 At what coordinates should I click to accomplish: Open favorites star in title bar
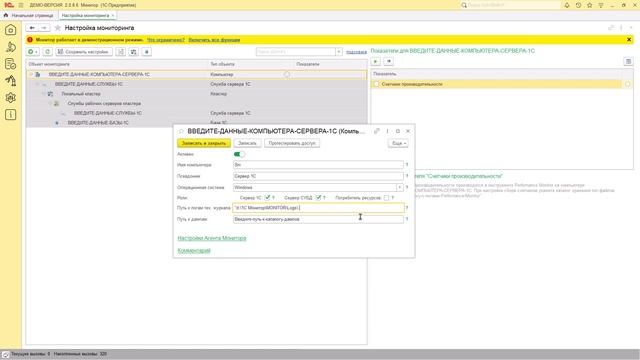coord(589,5)
